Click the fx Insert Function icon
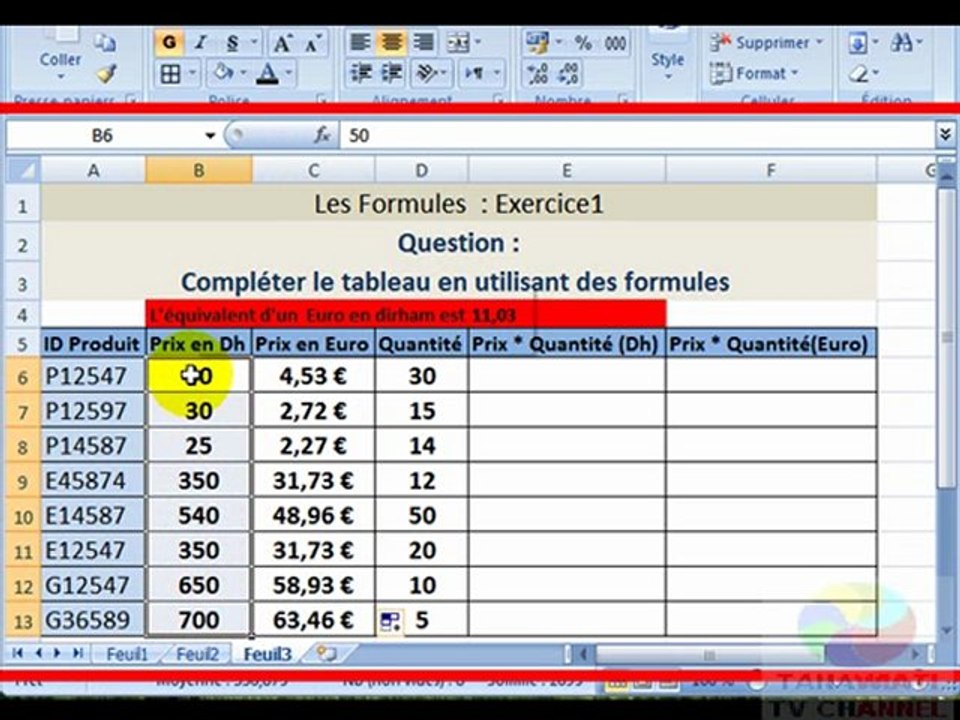The height and width of the screenshot is (720, 960). [323, 135]
